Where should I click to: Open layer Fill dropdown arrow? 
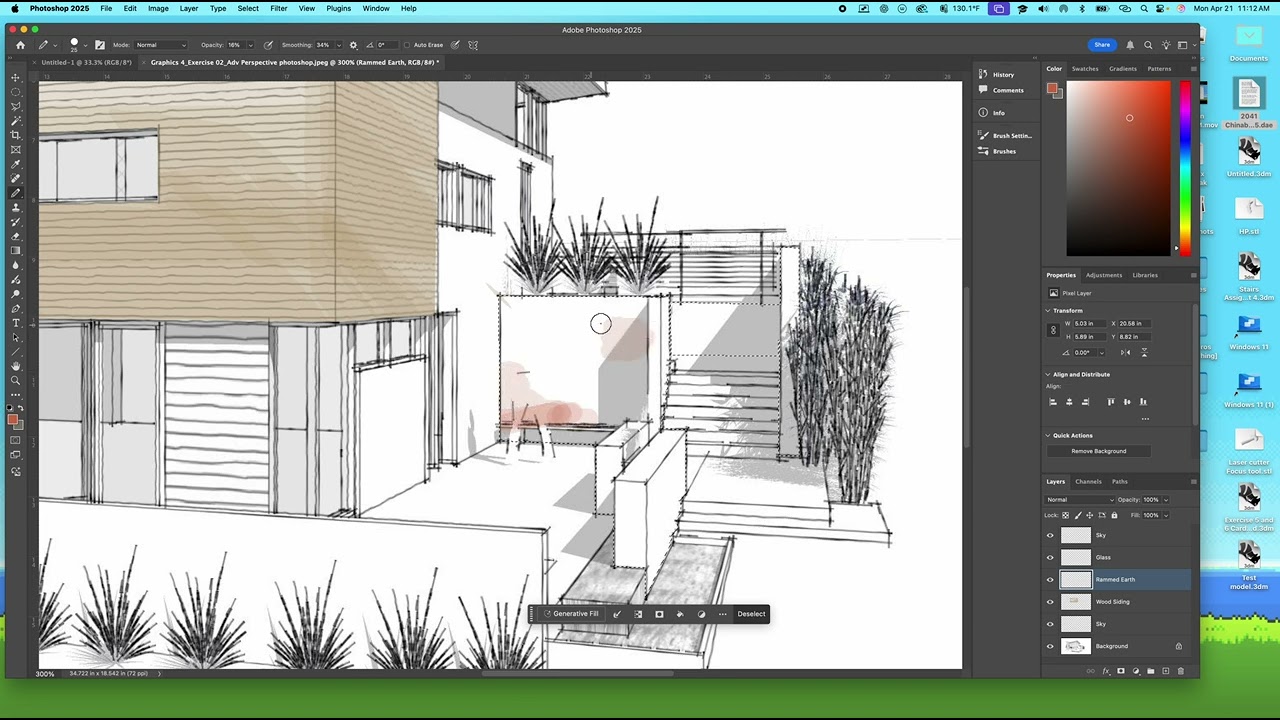click(x=1165, y=515)
